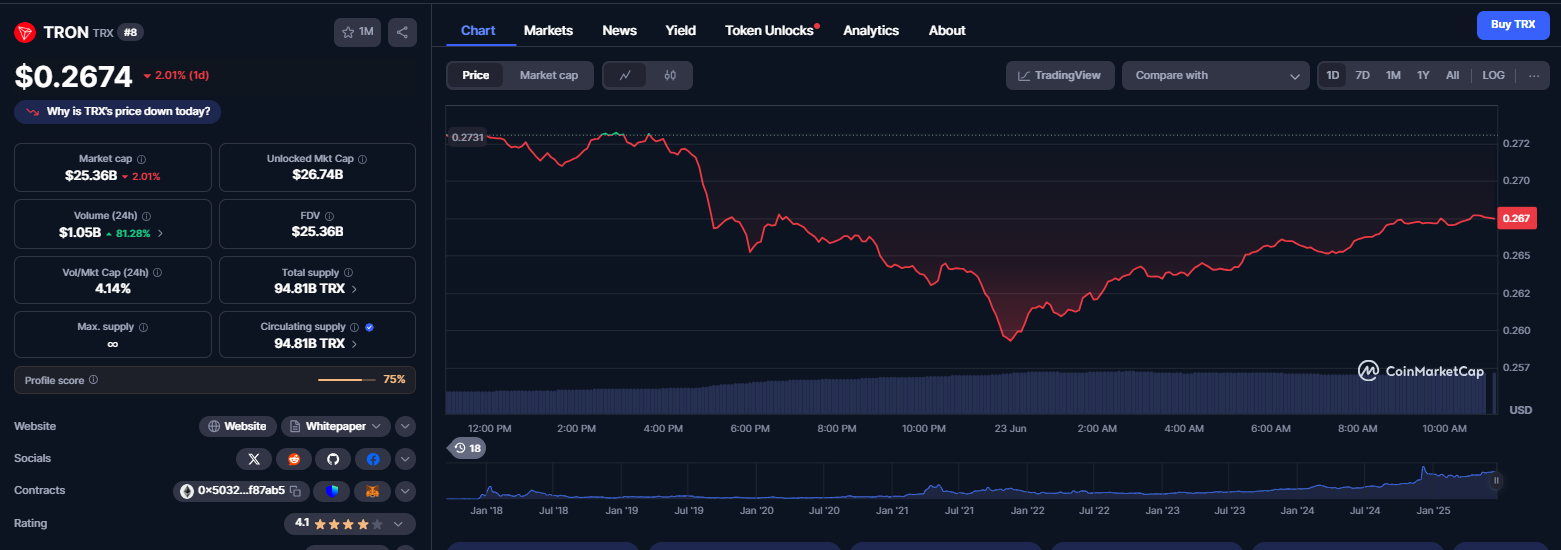Expand the Whitepaper dropdown
The width and height of the screenshot is (1561, 550).
336,426
